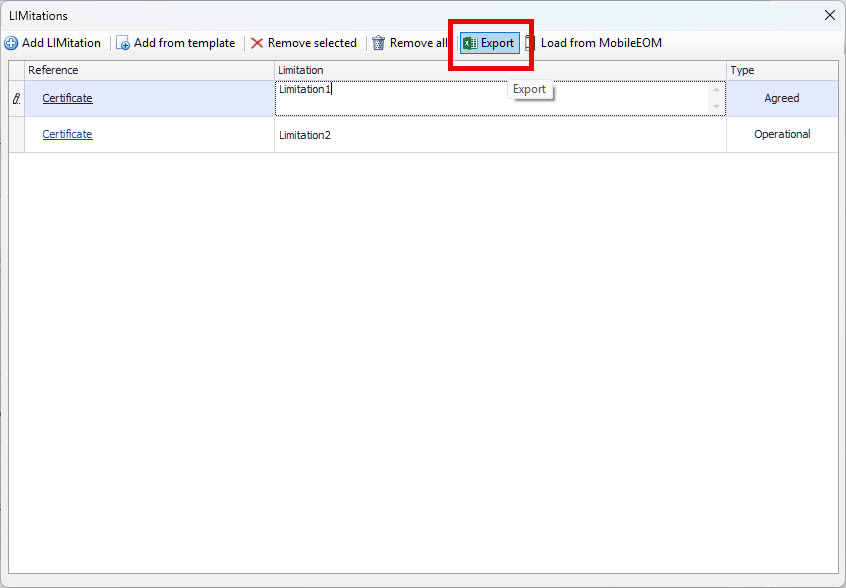Click the Remove all trash icon
The image size is (846, 588).
pos(378,43)
